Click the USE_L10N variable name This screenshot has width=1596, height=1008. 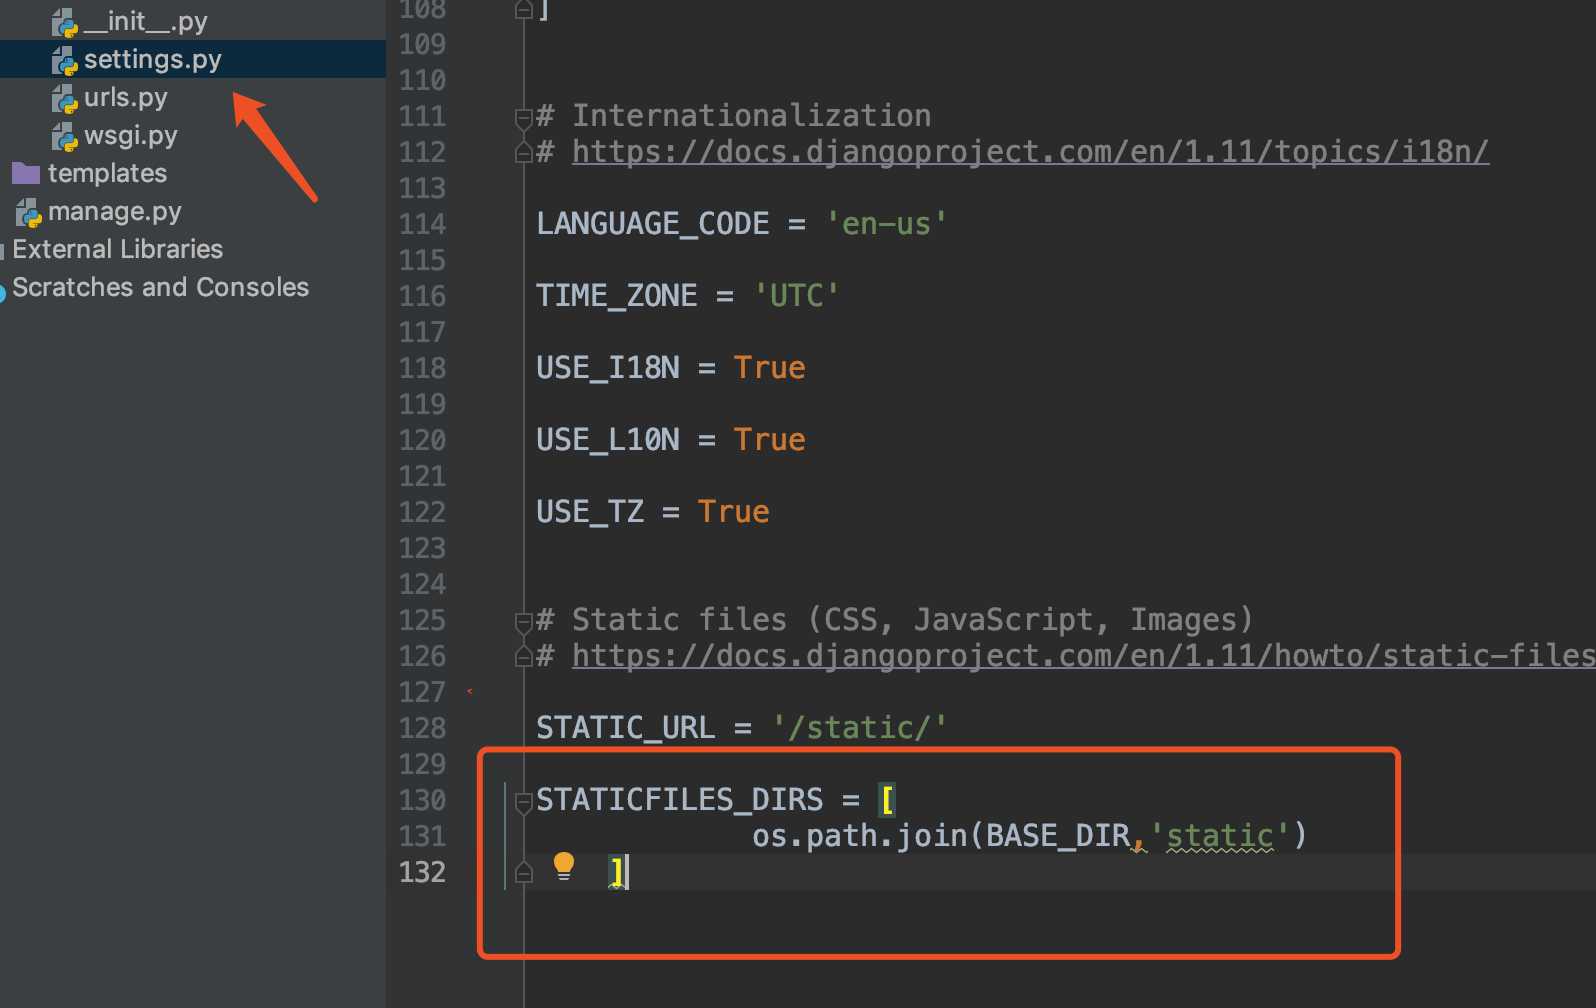point(608,440)
